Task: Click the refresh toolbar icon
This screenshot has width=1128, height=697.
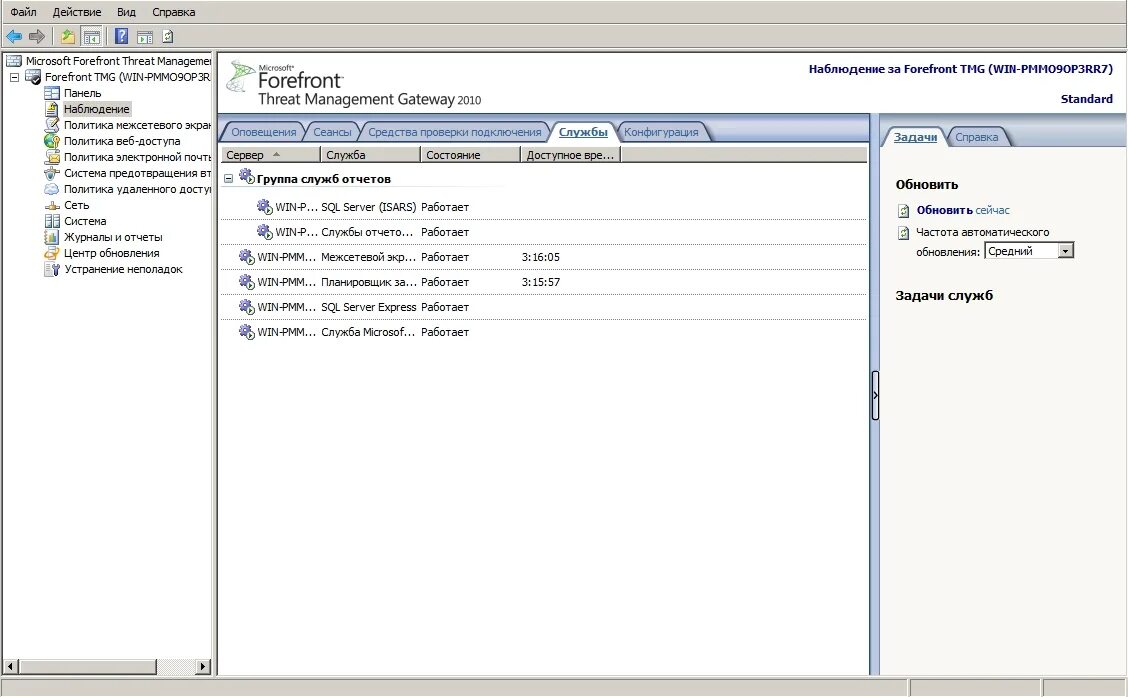Action: (168, 35)
